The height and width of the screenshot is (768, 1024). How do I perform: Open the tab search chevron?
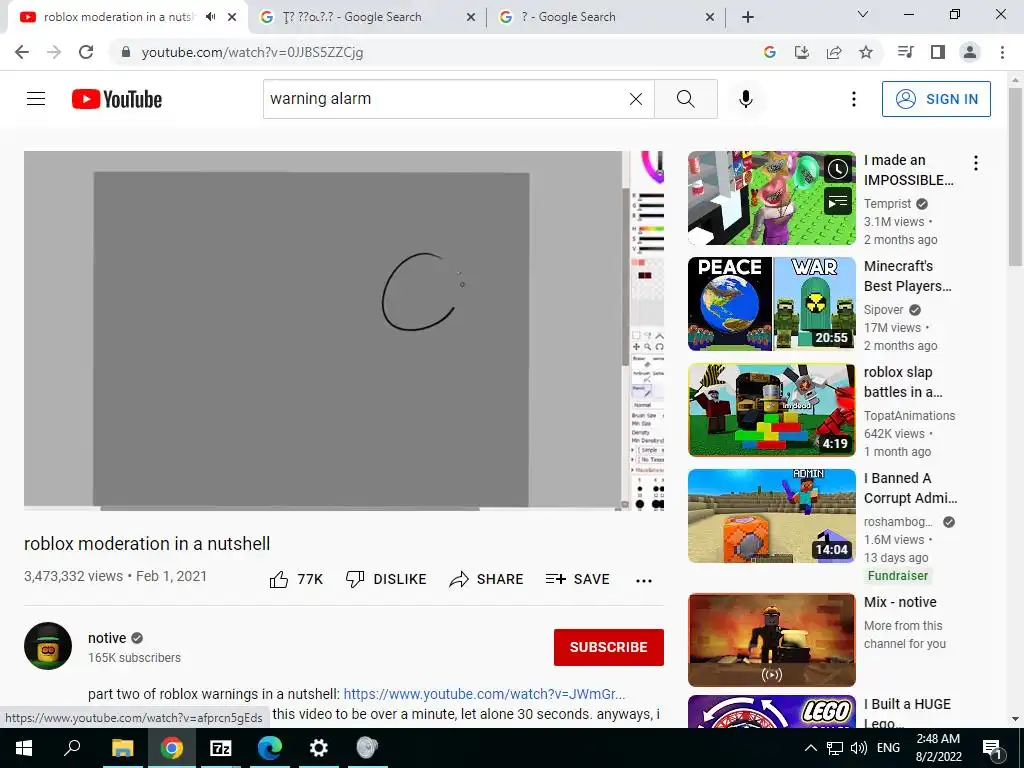pos(863,14)
